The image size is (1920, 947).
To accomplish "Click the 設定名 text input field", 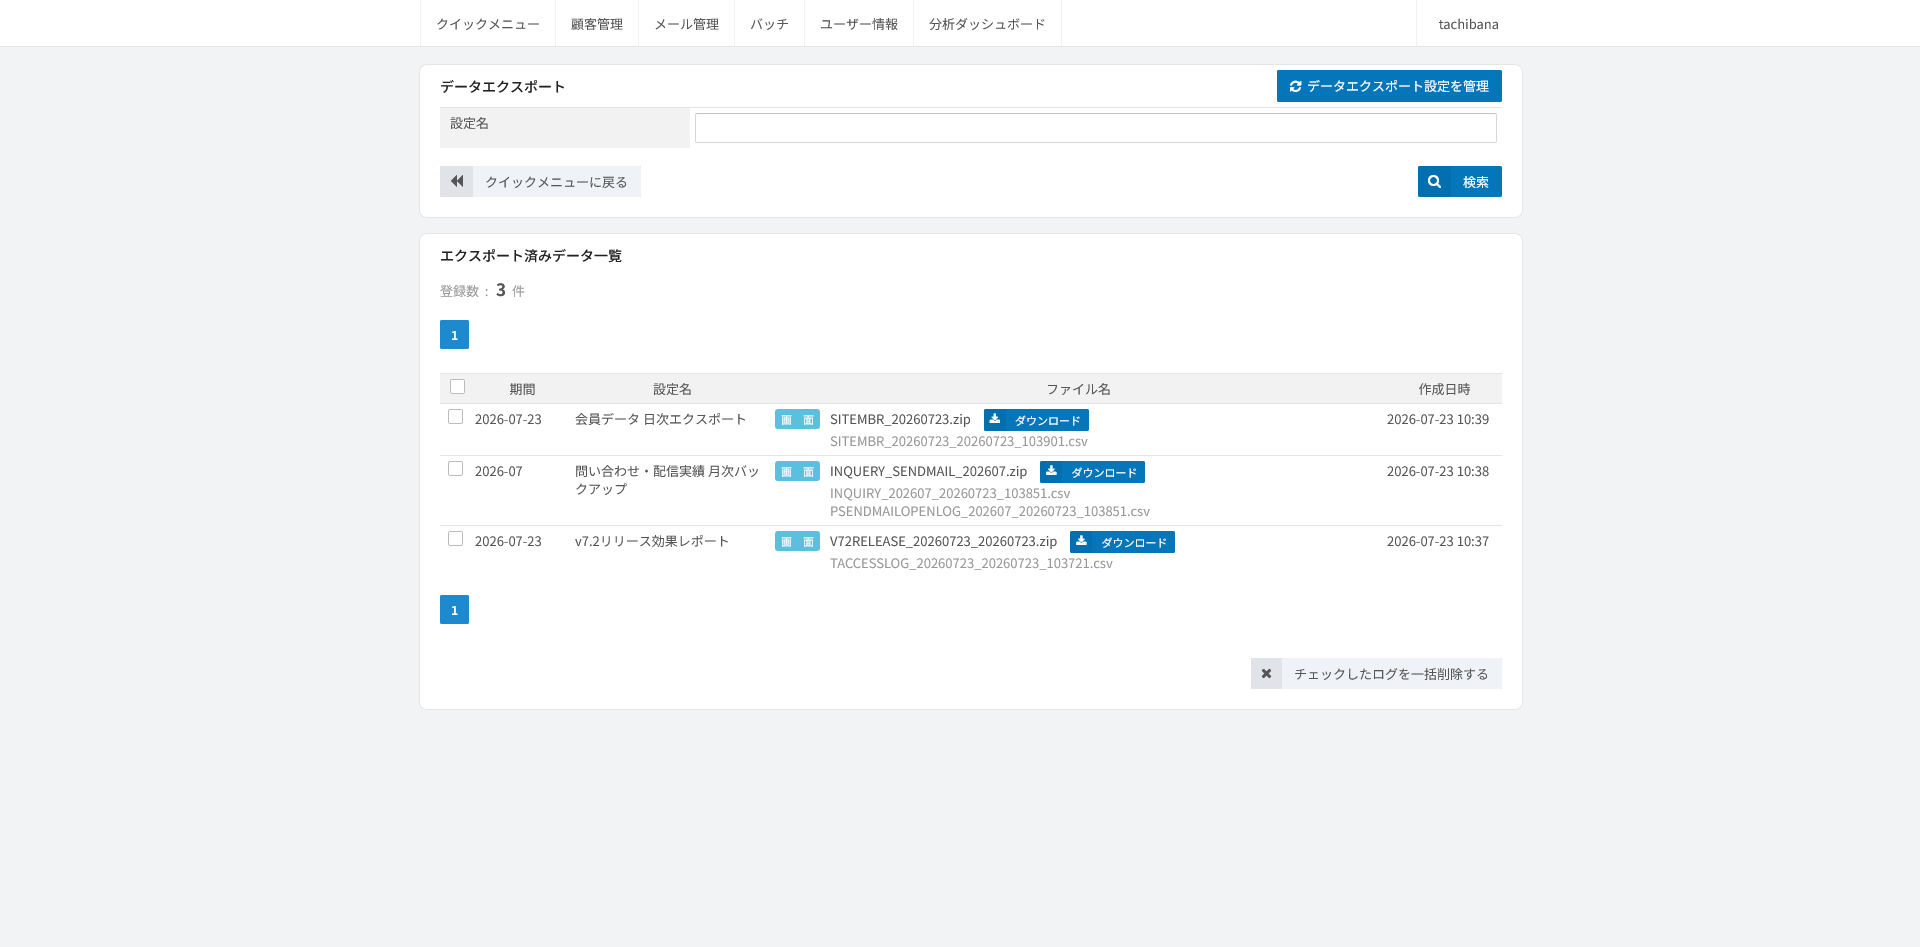I will point(1096,128).
